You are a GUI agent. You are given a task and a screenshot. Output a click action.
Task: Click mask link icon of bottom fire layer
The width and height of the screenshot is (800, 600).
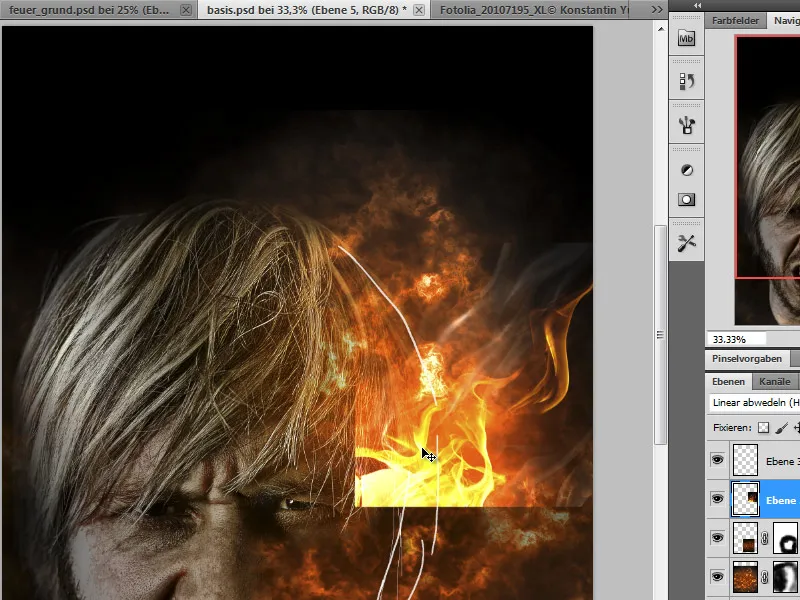[765, 577]
